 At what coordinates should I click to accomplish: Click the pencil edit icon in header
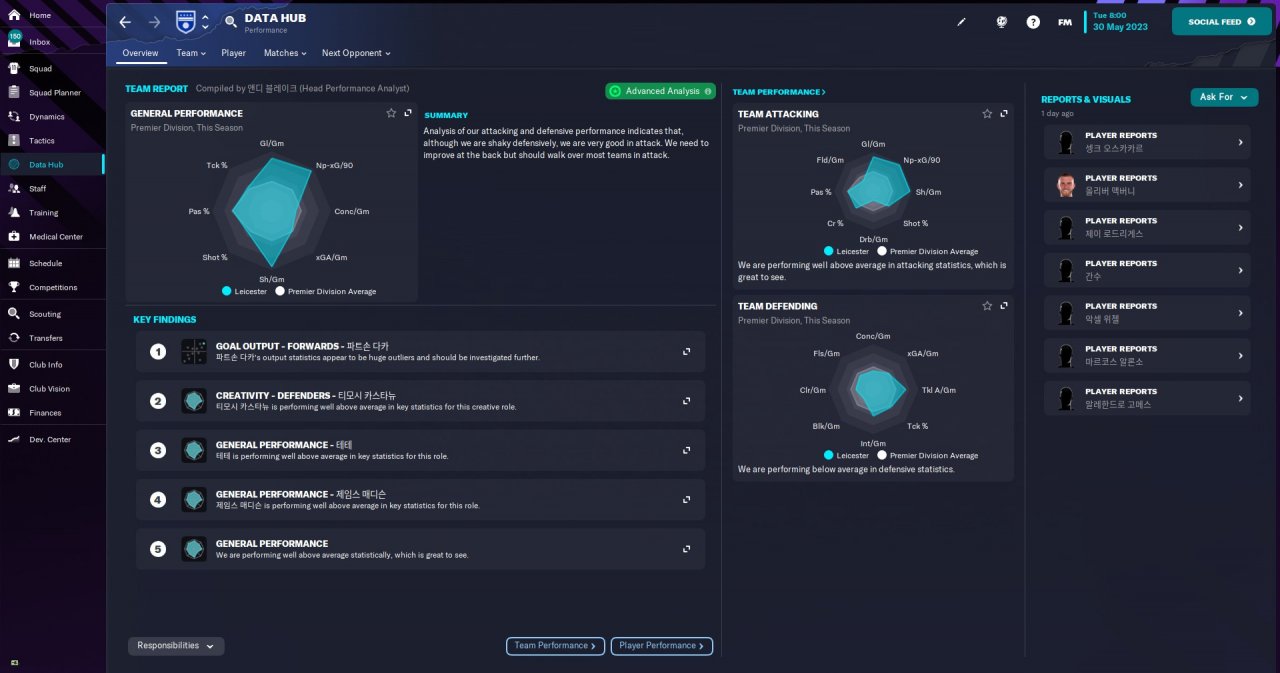(962, 22)
